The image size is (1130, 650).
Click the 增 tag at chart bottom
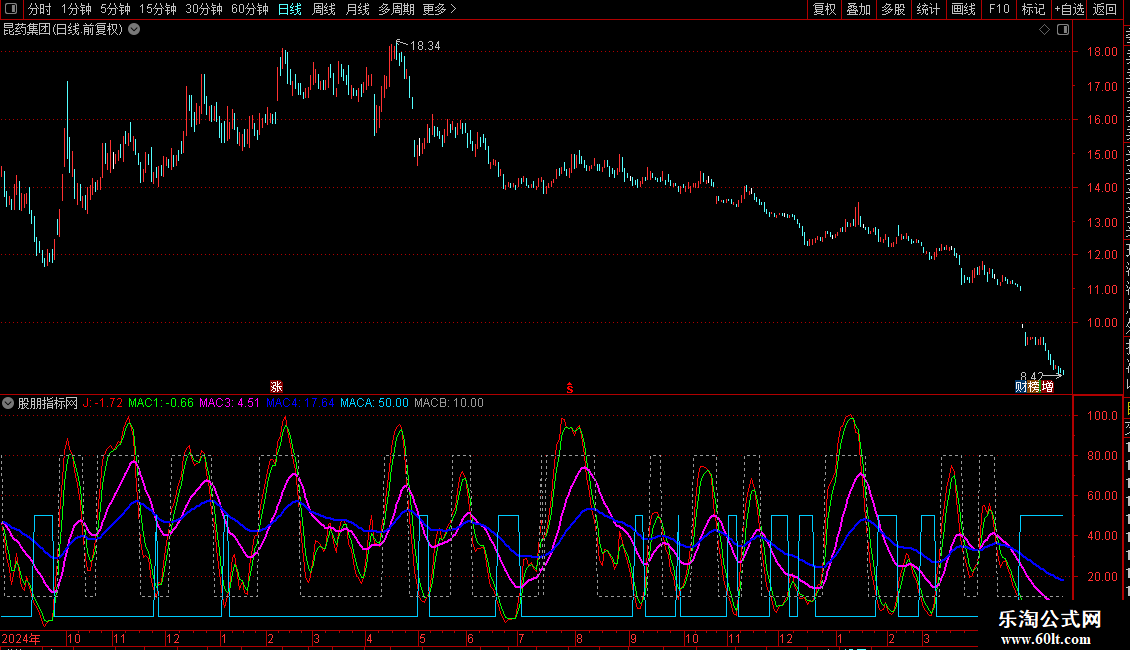(1047, 387)
